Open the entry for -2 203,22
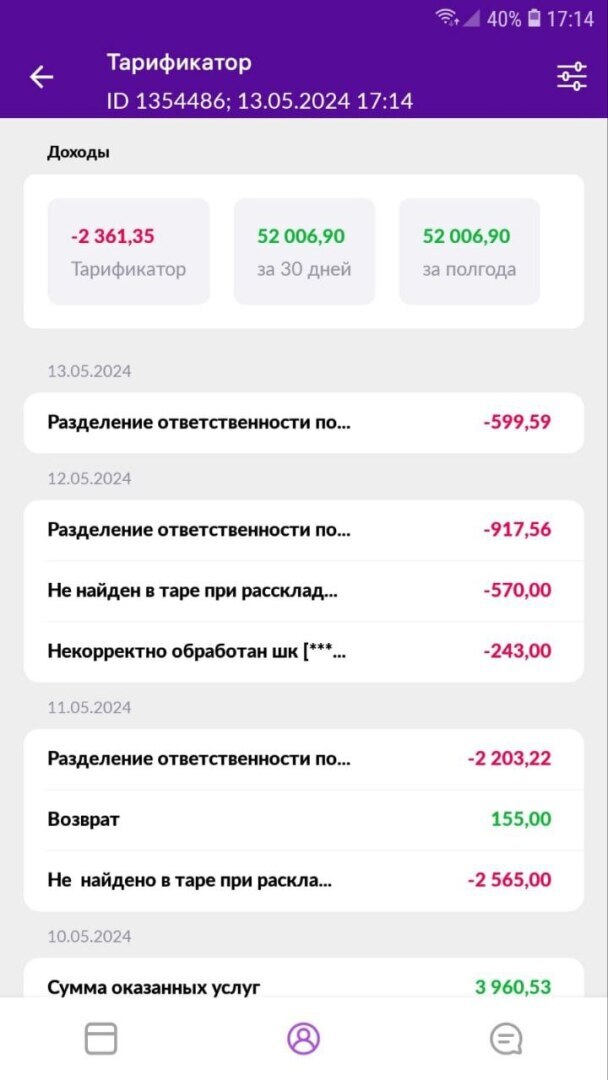Image resolution: width=608 pixels, height=1080 pixels. 303,759
